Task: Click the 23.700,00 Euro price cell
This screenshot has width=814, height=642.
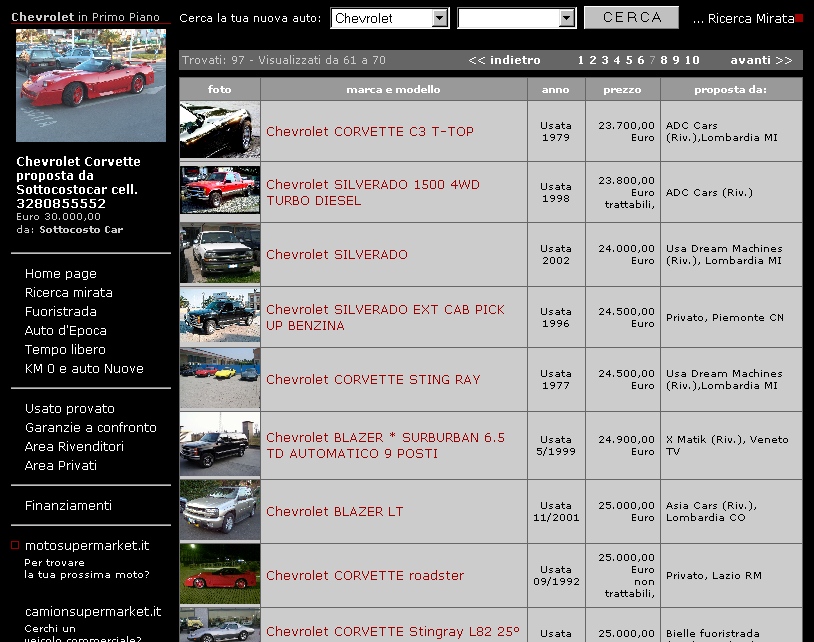Action: [623, 131]
